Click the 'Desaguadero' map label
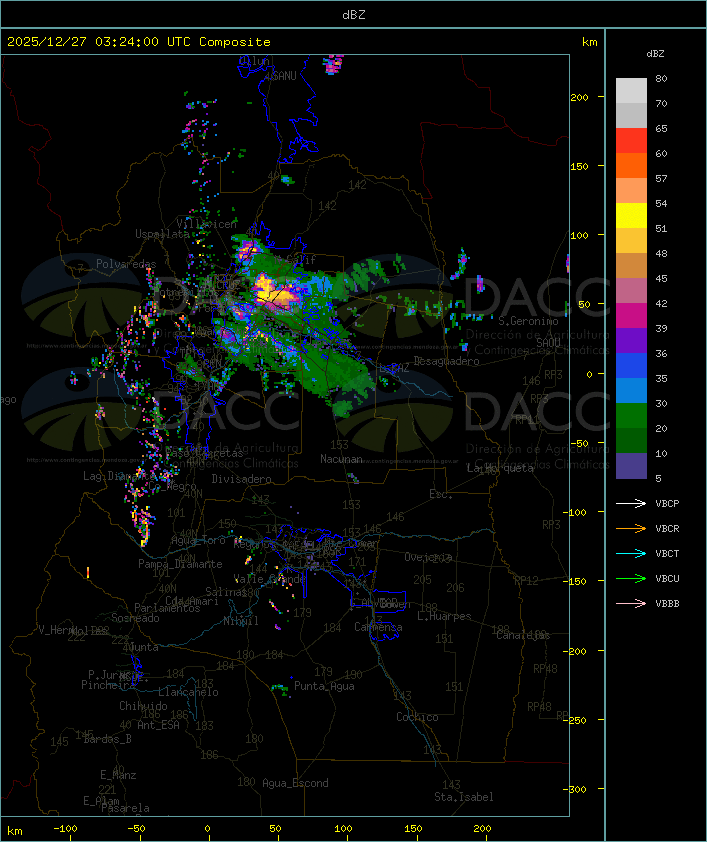 (x=446, y=361)
